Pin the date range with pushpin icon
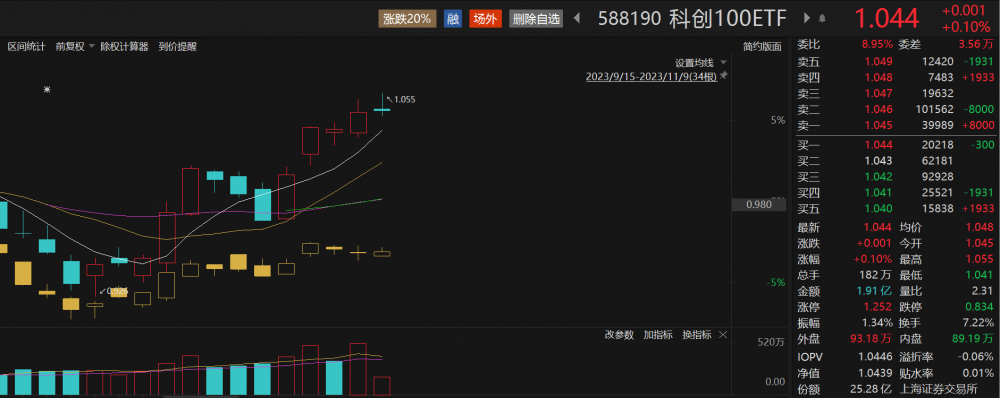 click(724, 76)
